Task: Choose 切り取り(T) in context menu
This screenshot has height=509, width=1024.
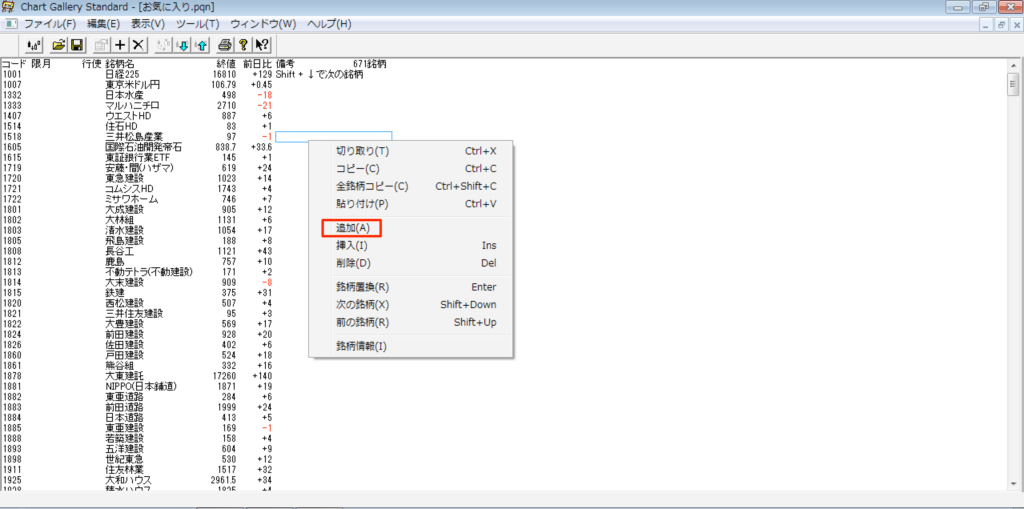Action: 411,151
